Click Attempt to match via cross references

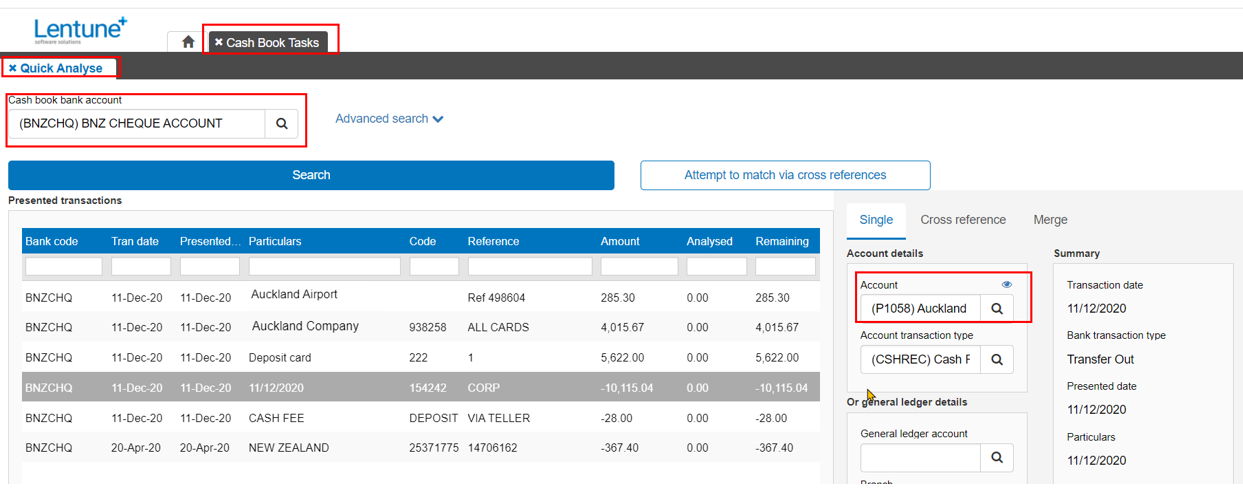coord(785,175)
